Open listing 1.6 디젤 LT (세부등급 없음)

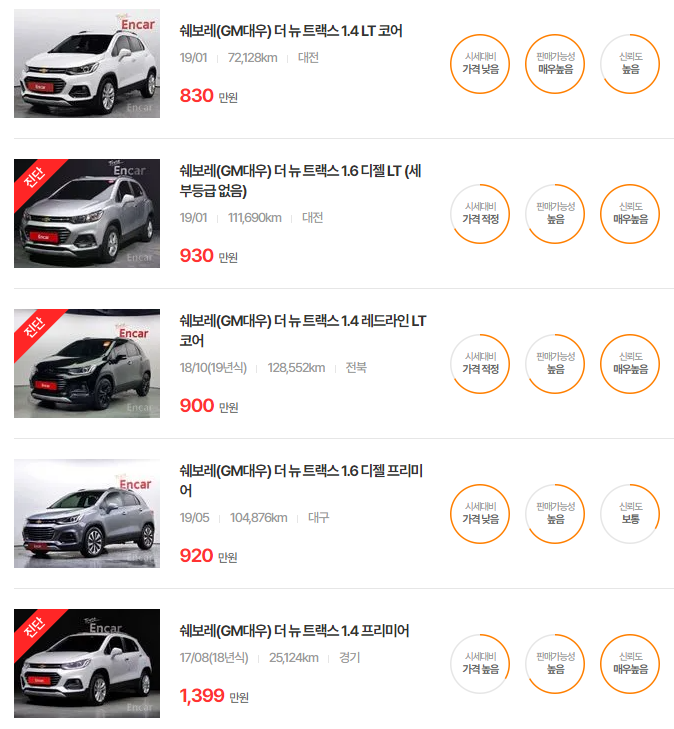[x=301, y=181]
